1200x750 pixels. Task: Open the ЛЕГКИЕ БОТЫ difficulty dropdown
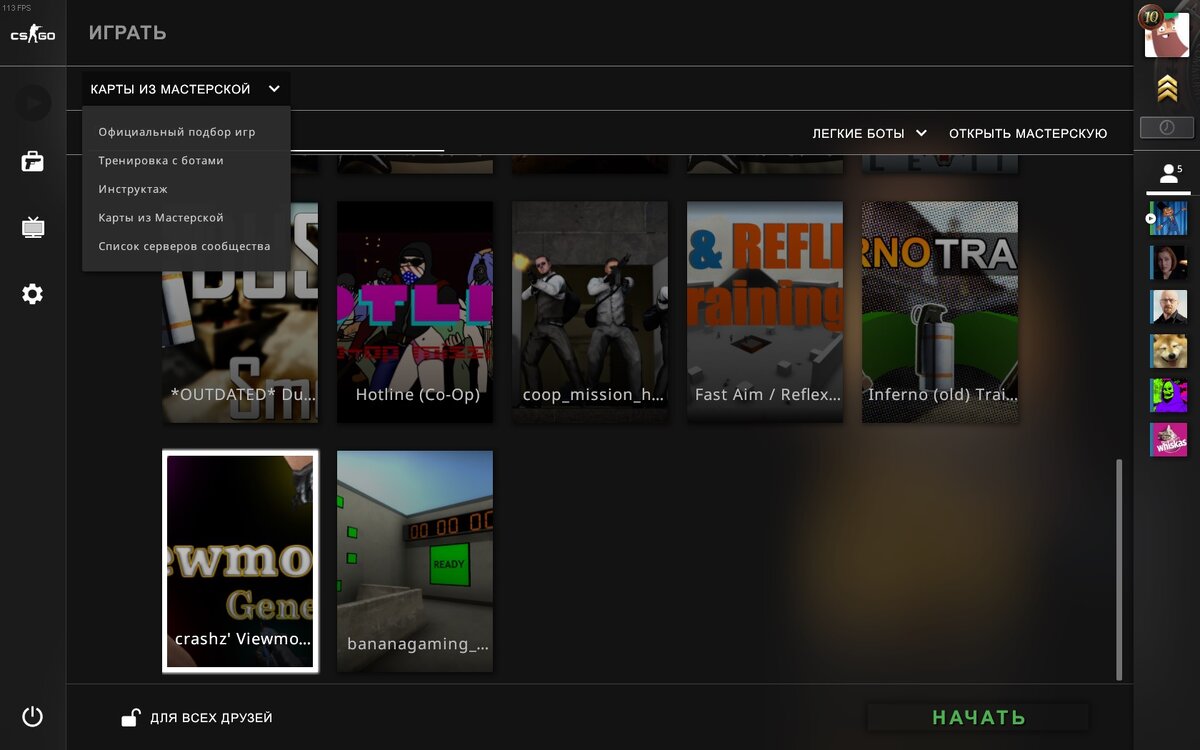(x=869, y=133)
